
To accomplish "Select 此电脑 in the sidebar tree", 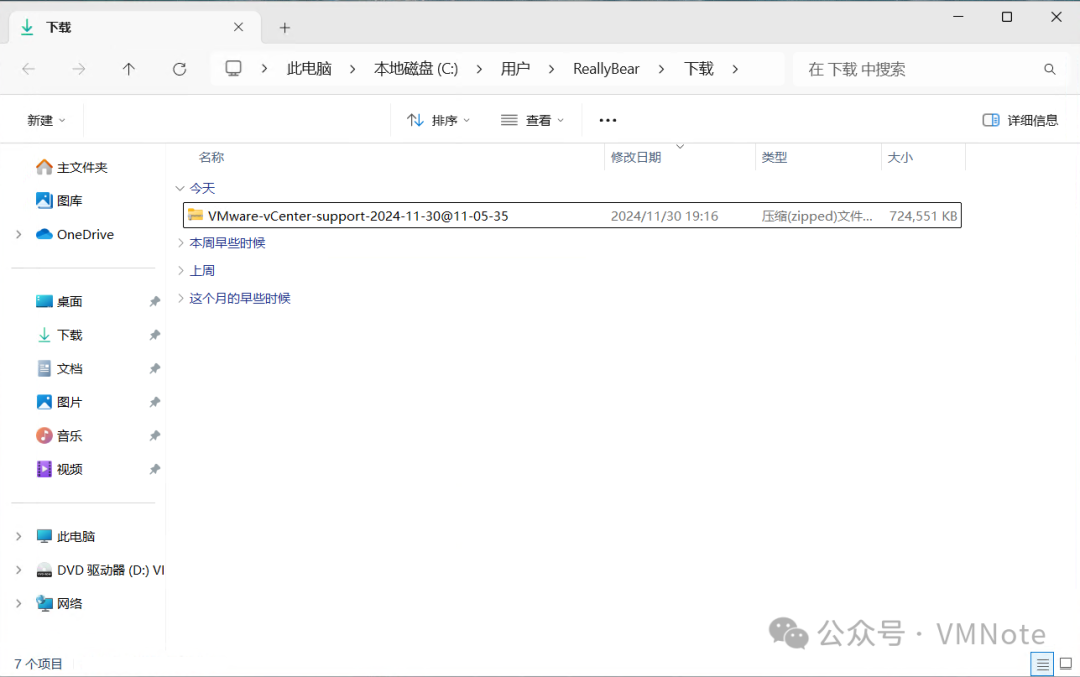I will click(65, 536).
